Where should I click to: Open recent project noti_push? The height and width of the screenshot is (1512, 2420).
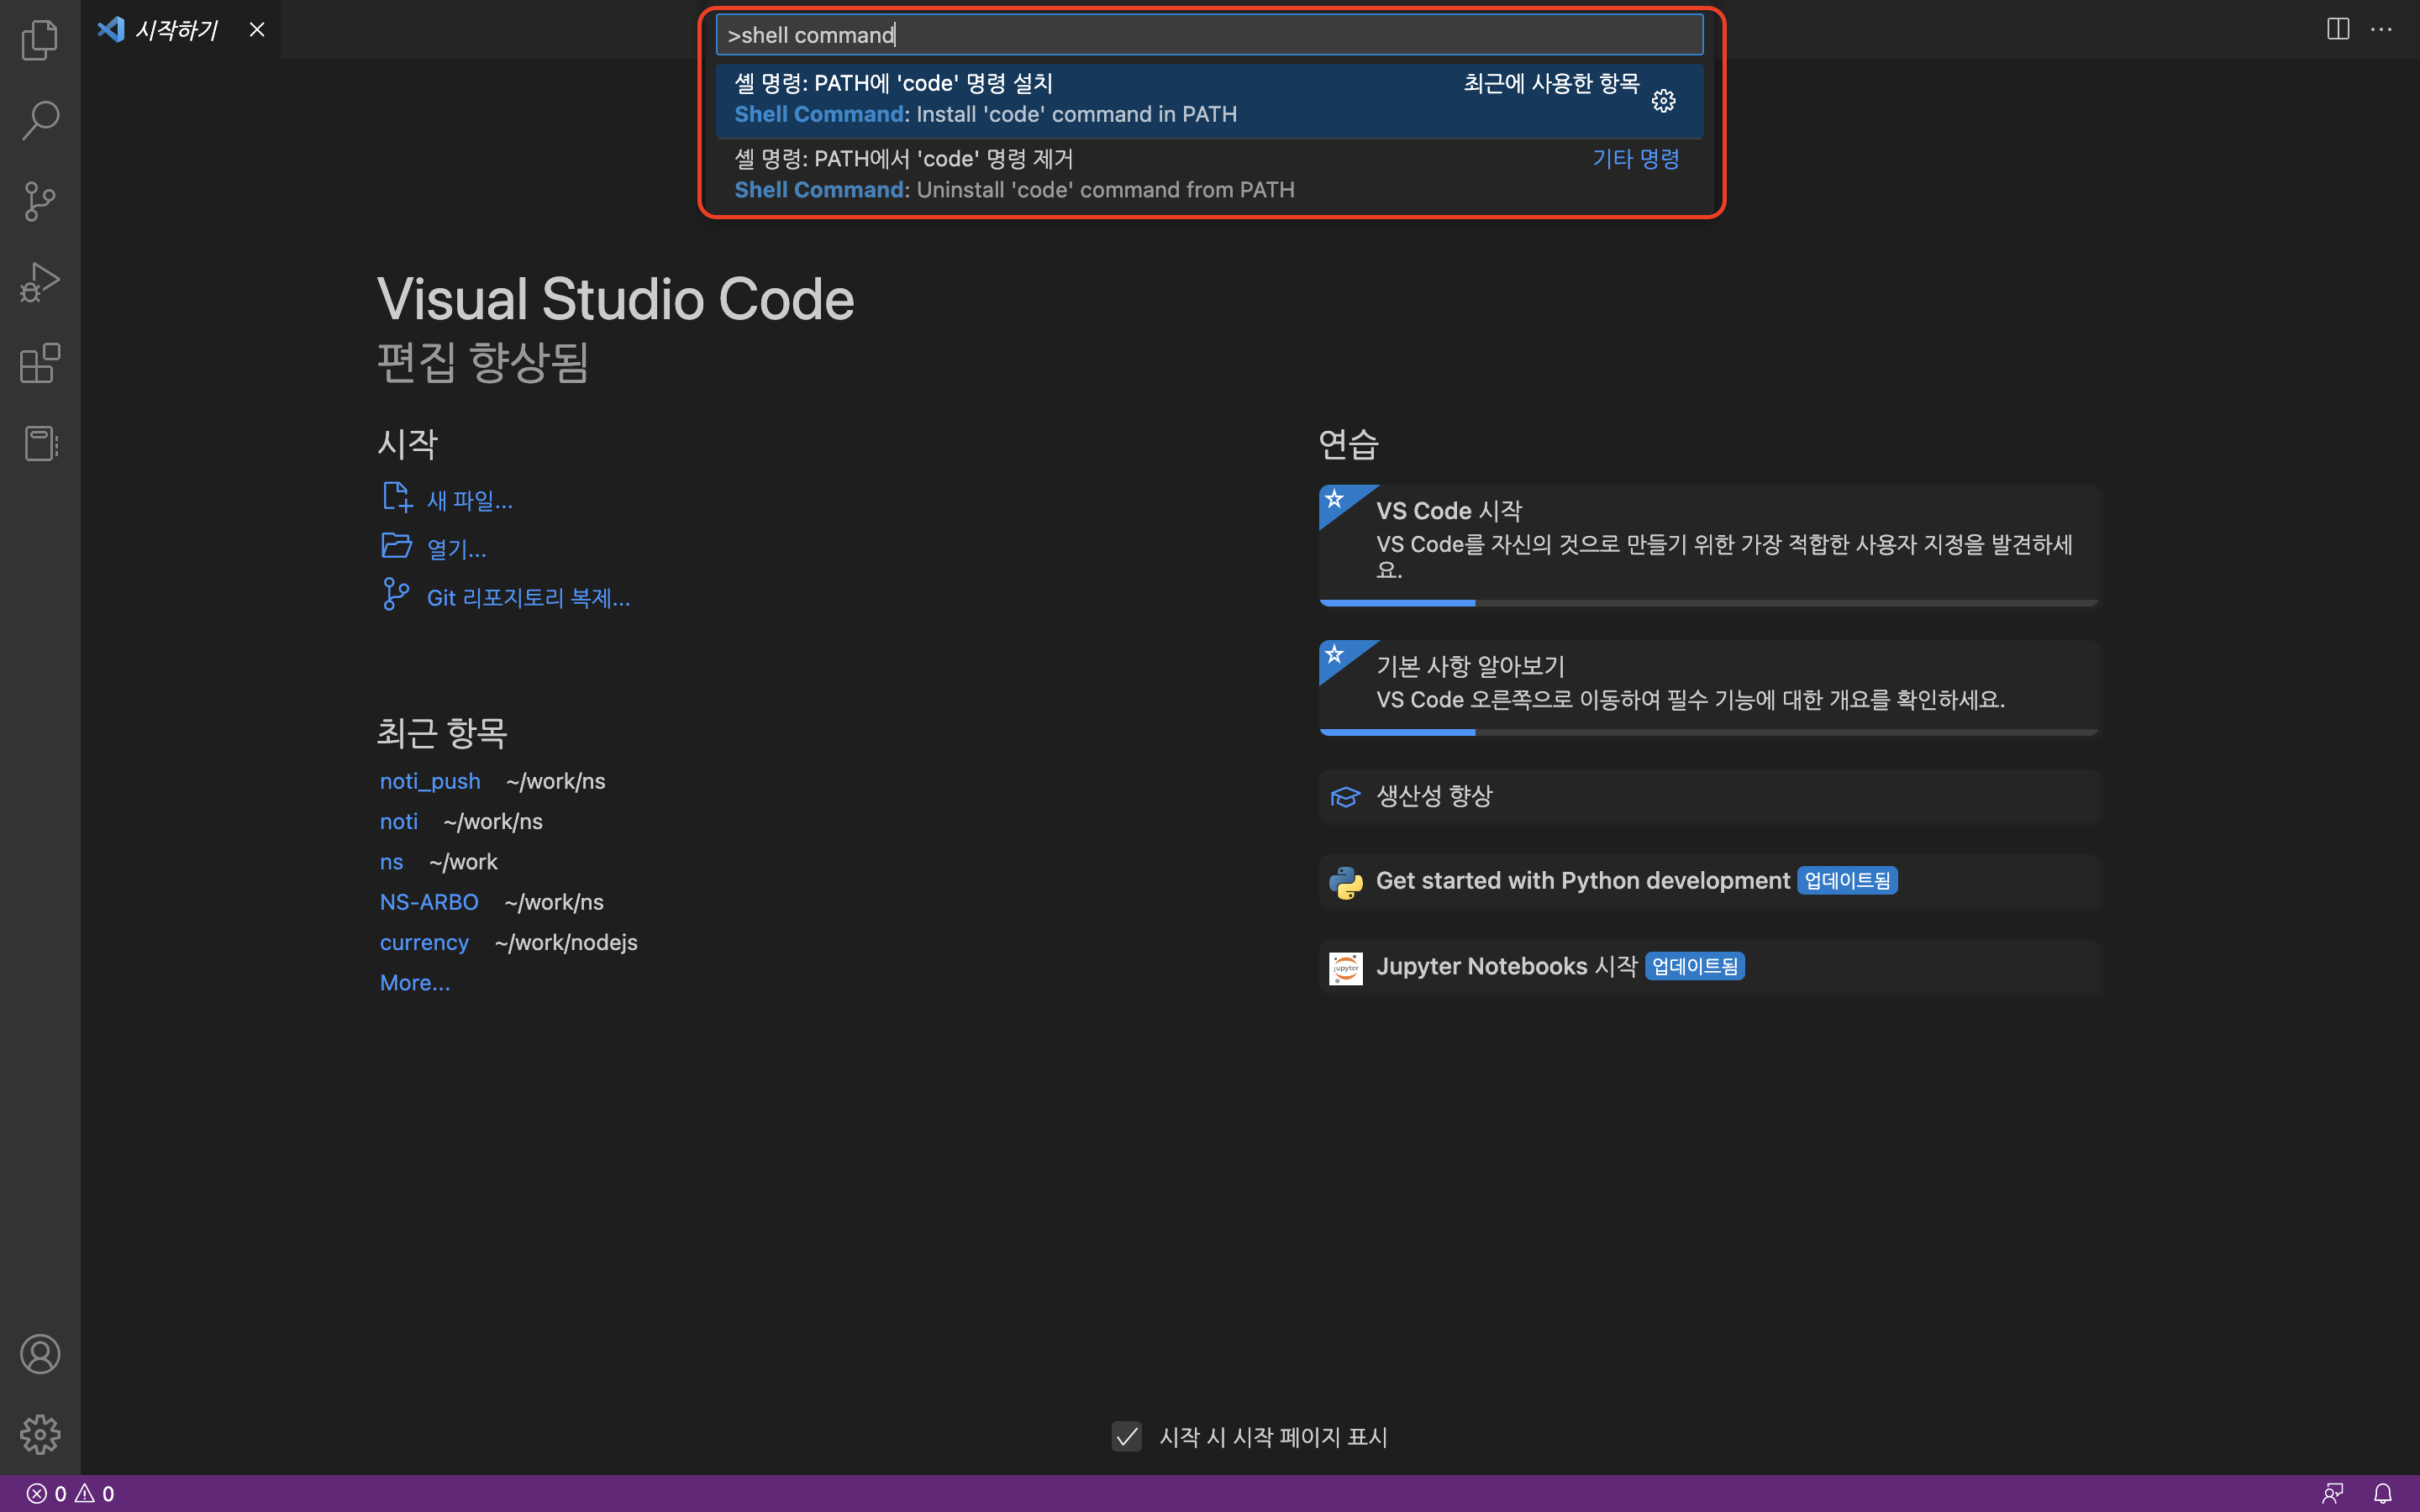point(430,781)
